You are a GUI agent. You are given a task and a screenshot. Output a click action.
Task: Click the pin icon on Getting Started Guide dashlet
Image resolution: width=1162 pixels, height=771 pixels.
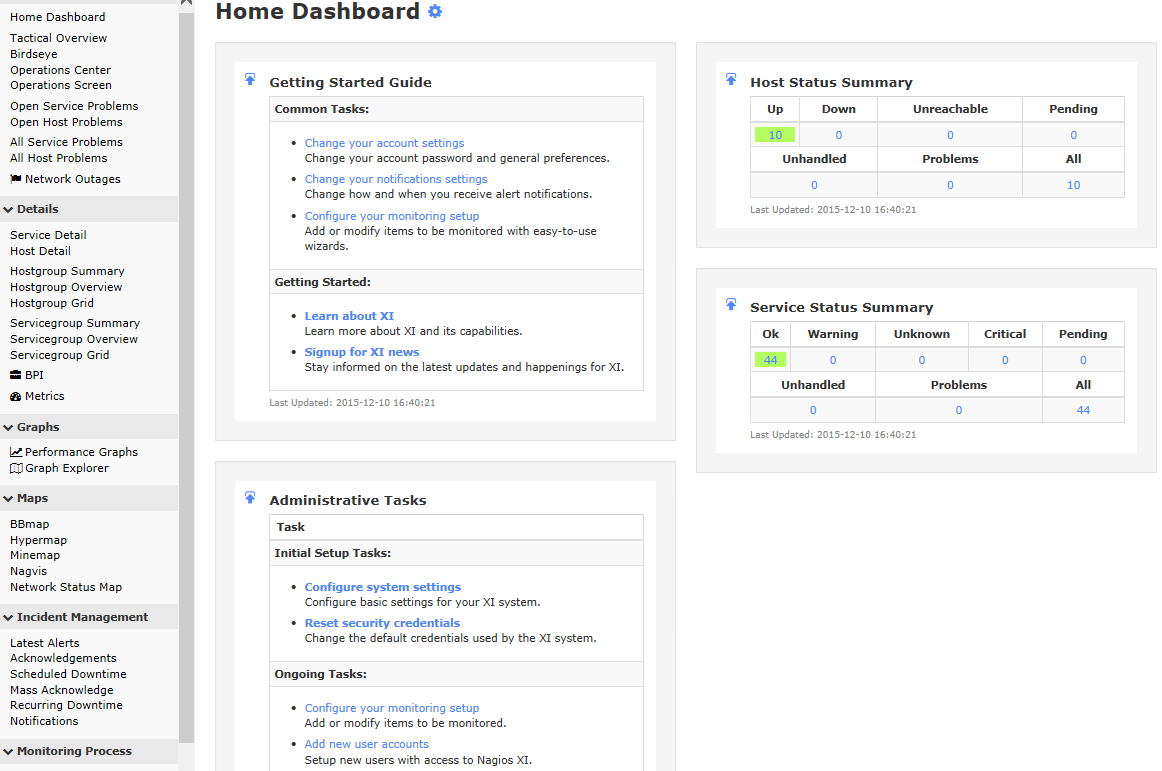(250, 79)
